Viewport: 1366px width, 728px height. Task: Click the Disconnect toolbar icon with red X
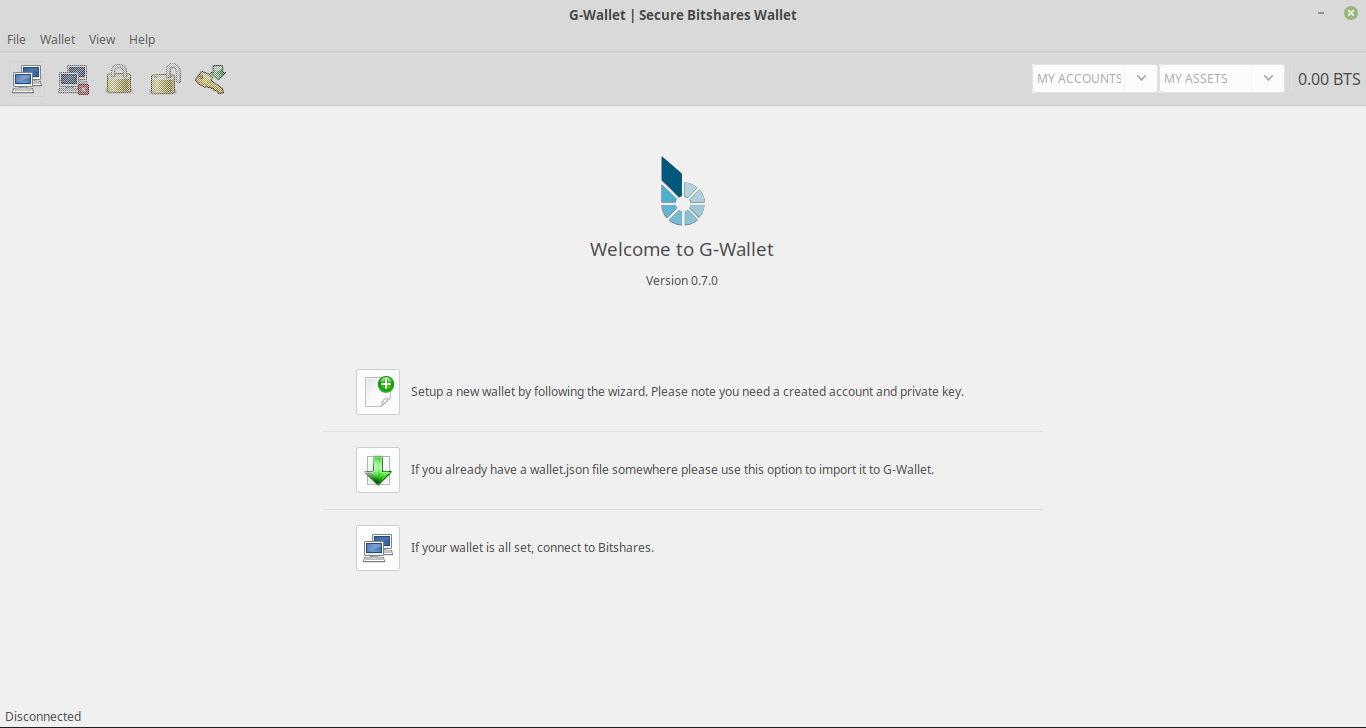pyautogui.click(x=73, y=79)
